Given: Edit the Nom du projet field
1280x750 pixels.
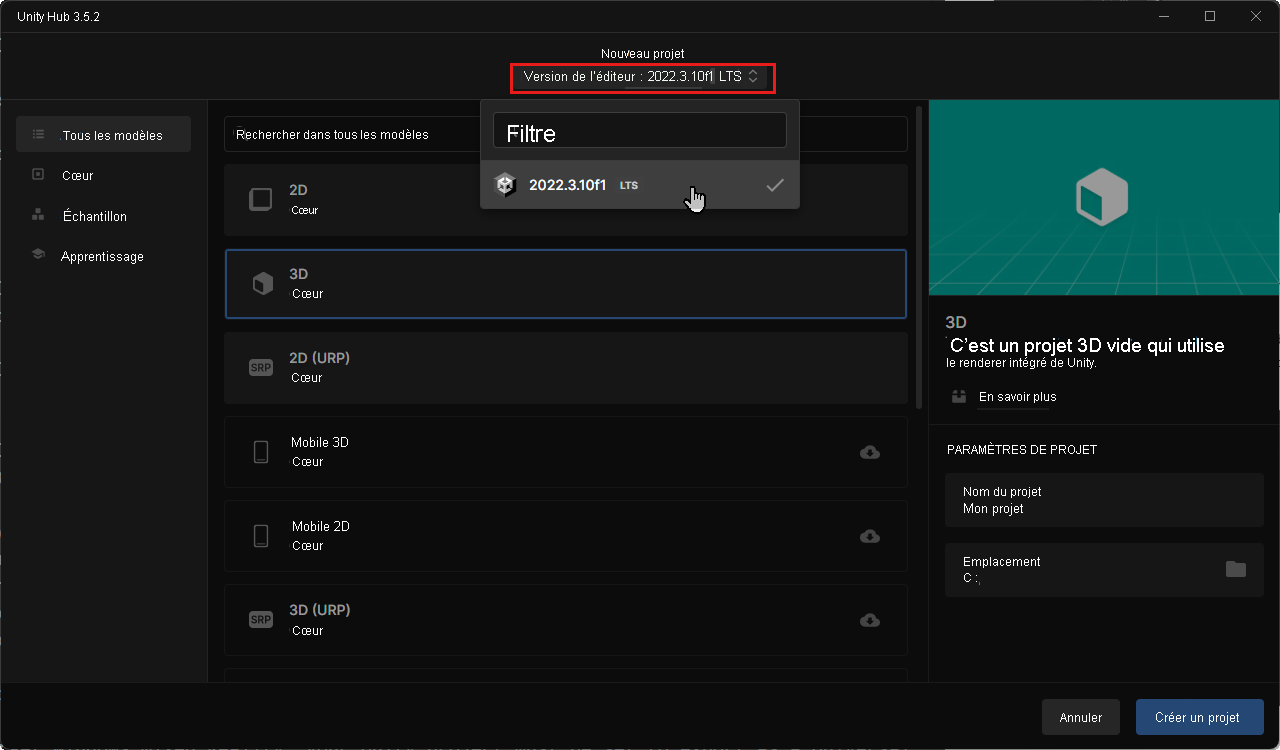Looking at the screenshot, I should 1104,500.
